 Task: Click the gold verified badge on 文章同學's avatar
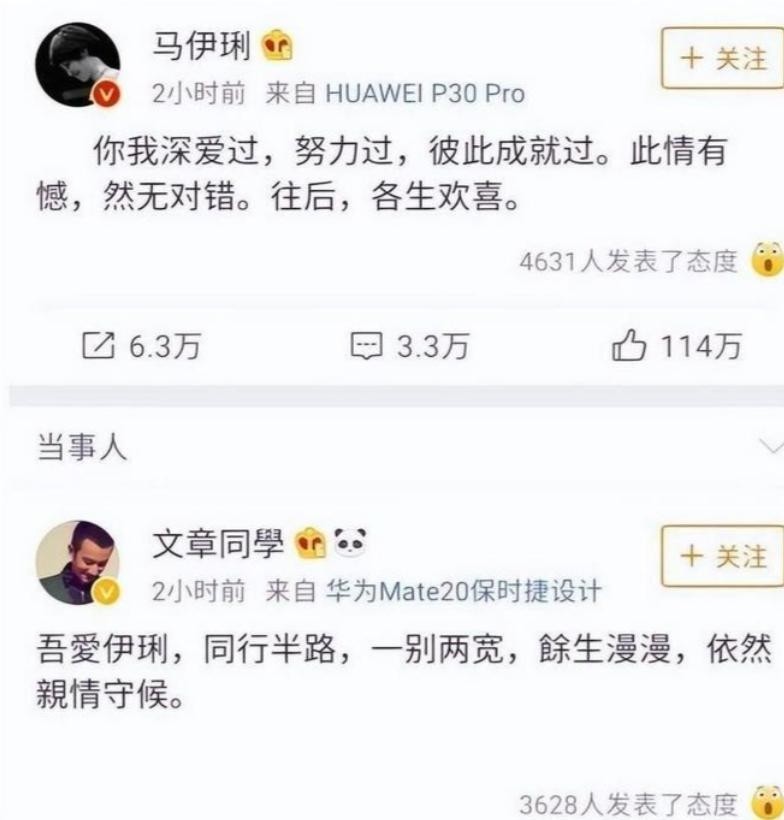[x=107, y=592]
